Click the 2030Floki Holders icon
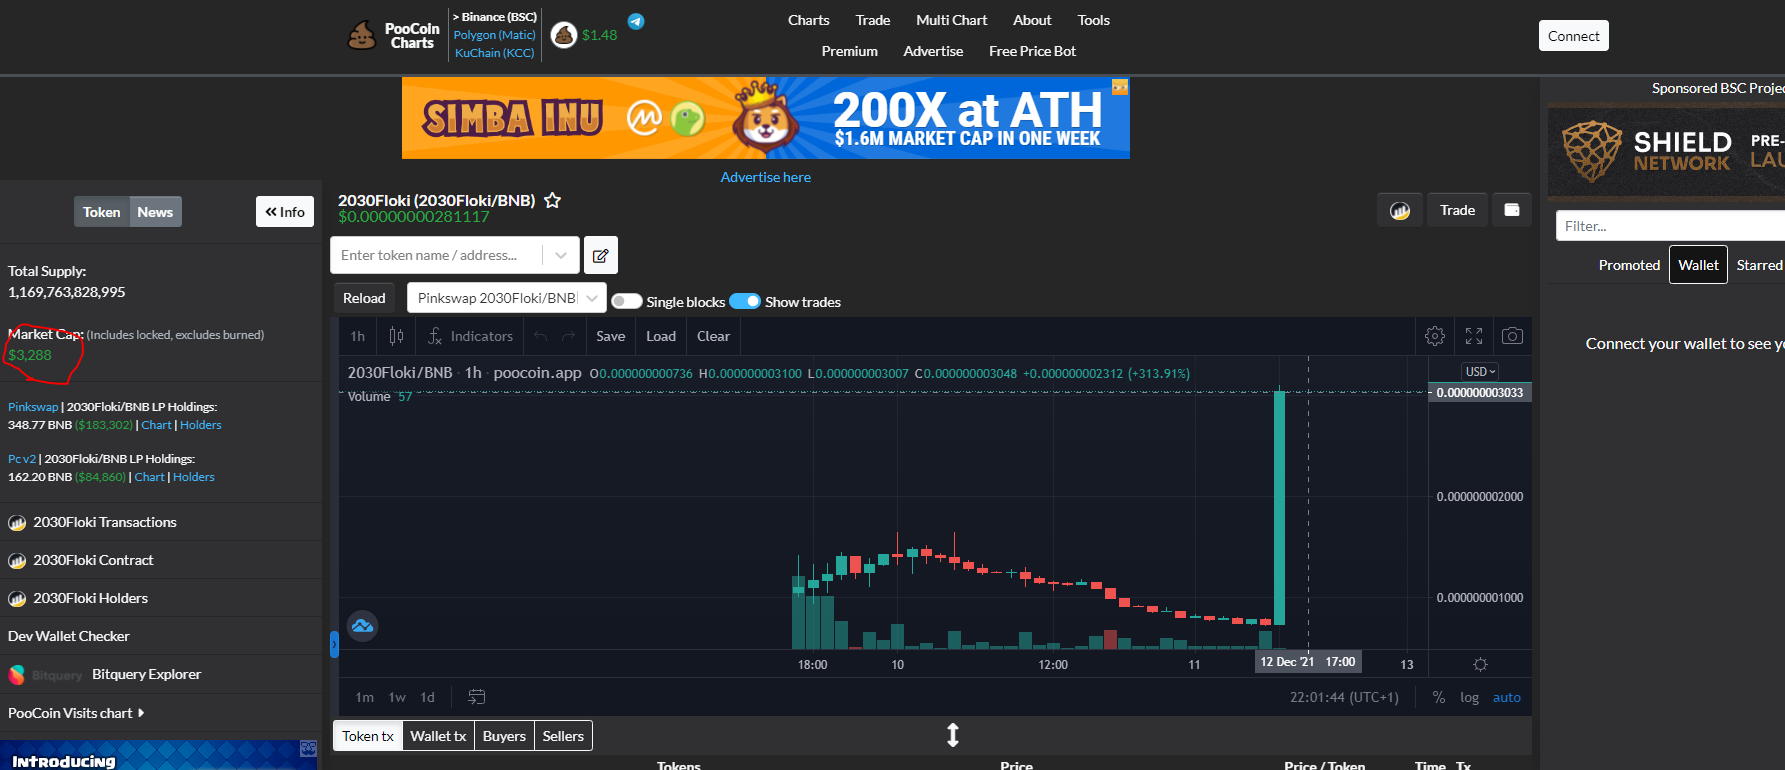The height and width of the screenshot is (770, 1785). [x=17, y=599]
